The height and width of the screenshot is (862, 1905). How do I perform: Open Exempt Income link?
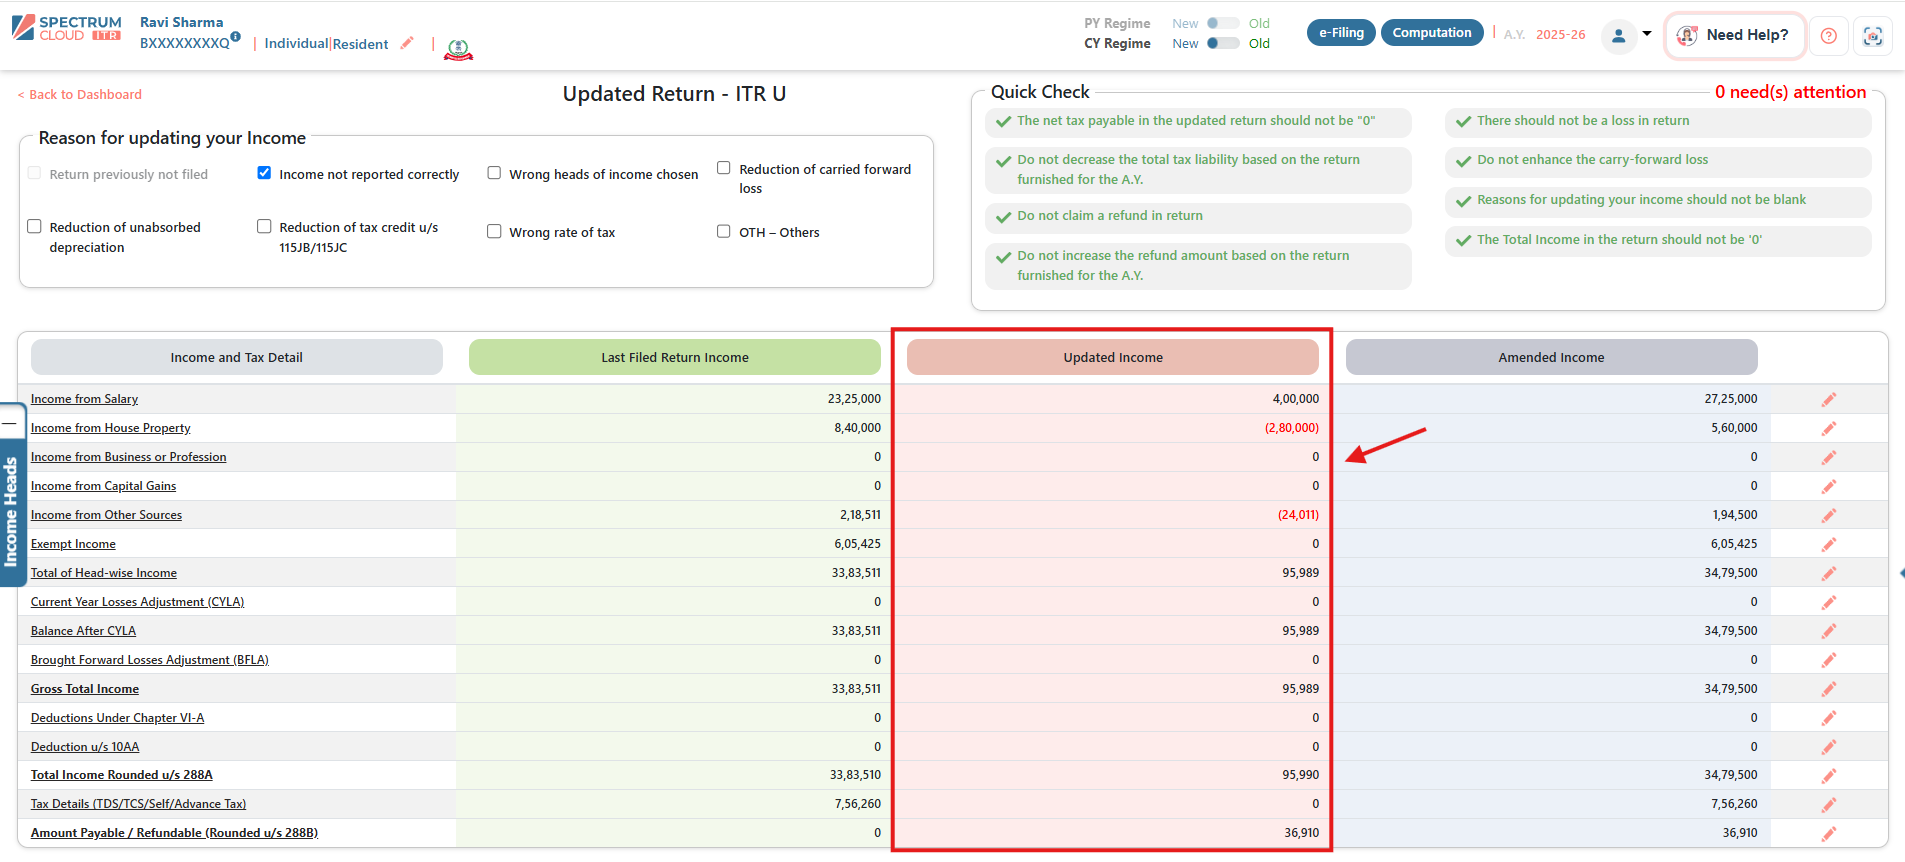(x=73, y=544)
